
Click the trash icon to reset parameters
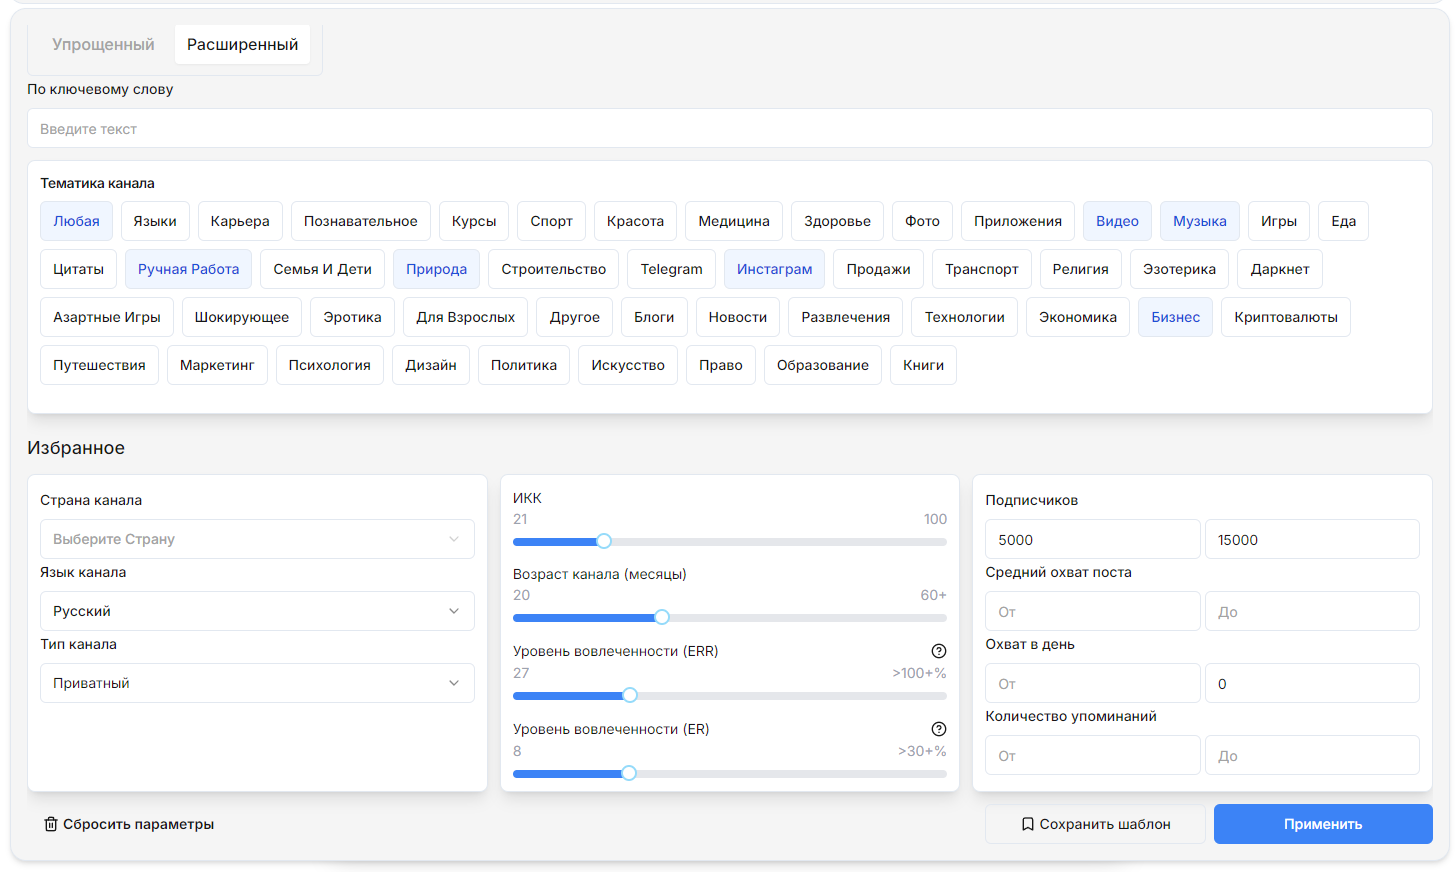(50, 824)
